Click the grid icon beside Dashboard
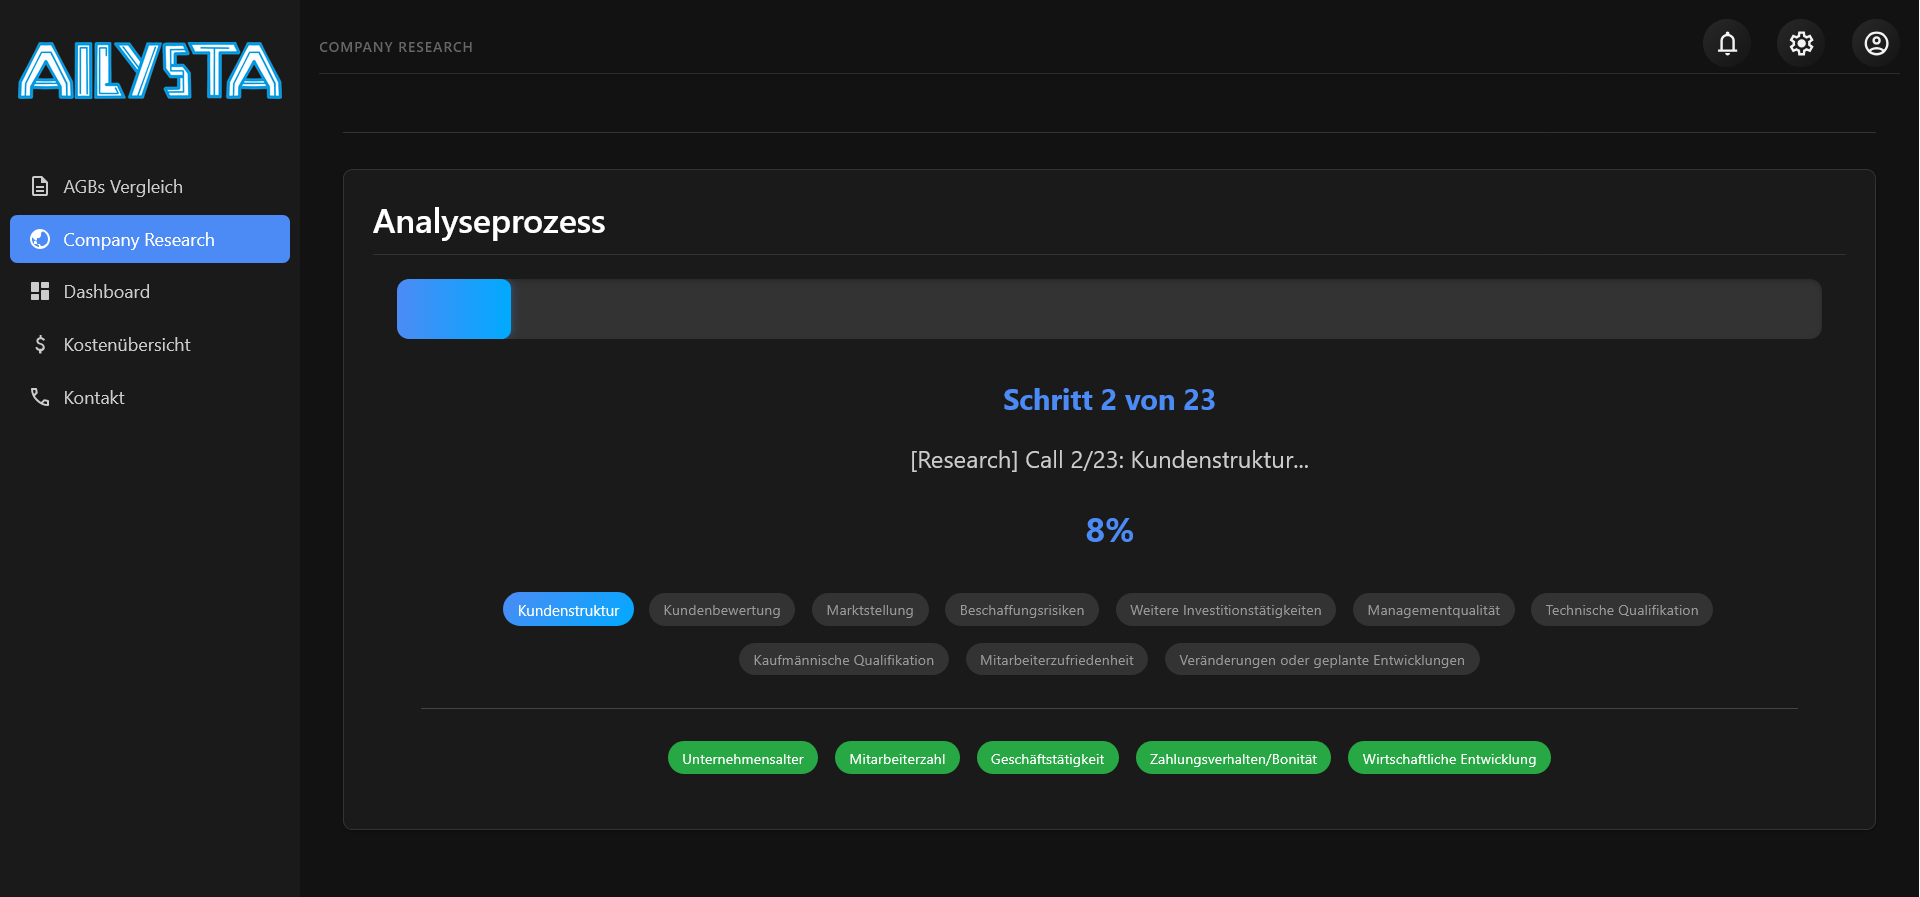Viewport: 1920px width, 897px height. coord(40,292)
